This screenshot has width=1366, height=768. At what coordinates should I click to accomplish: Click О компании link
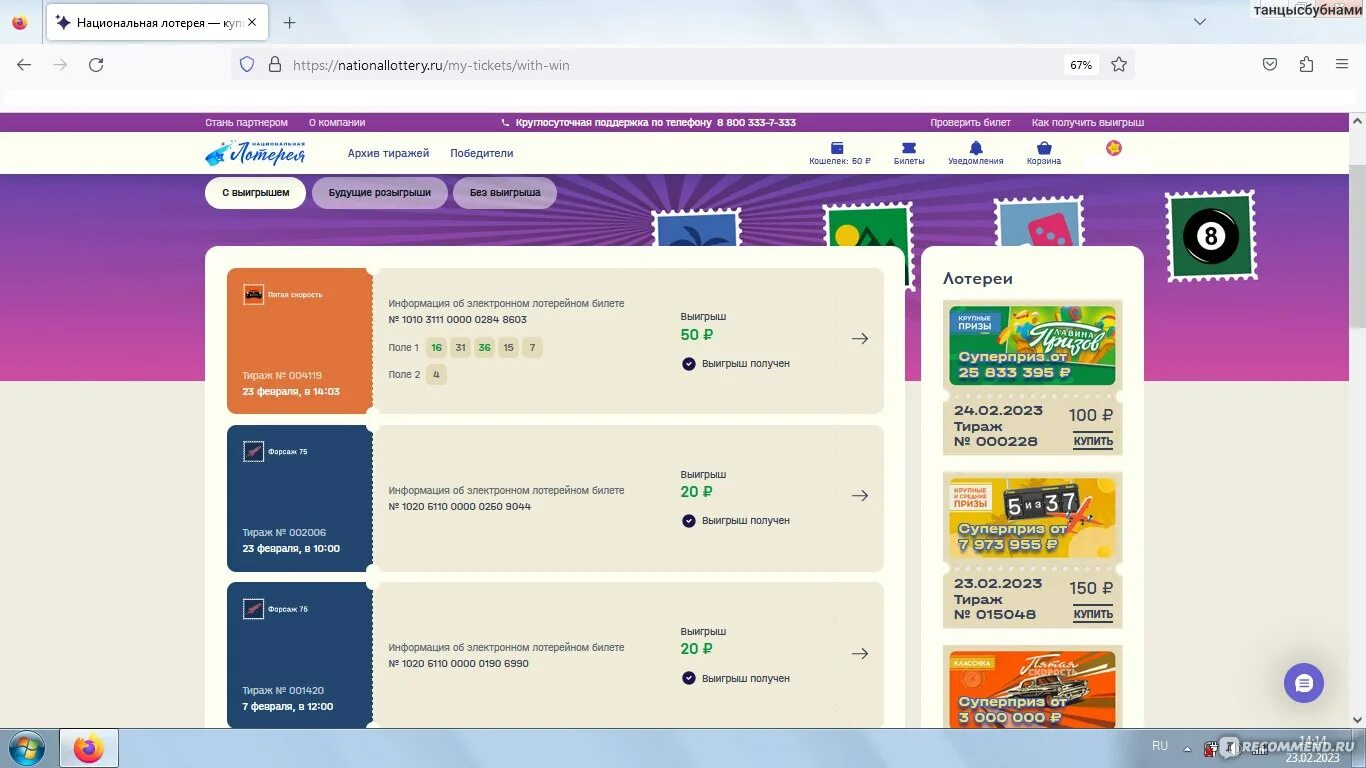click(337, 122)
